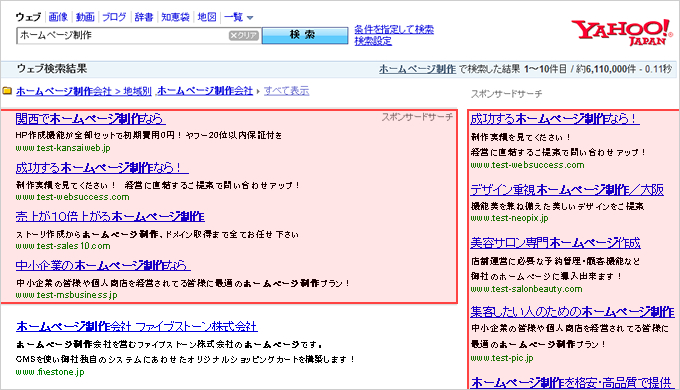Click description 機能美を兼ね備えた美しいデザインをご提案

pos(557,206)
